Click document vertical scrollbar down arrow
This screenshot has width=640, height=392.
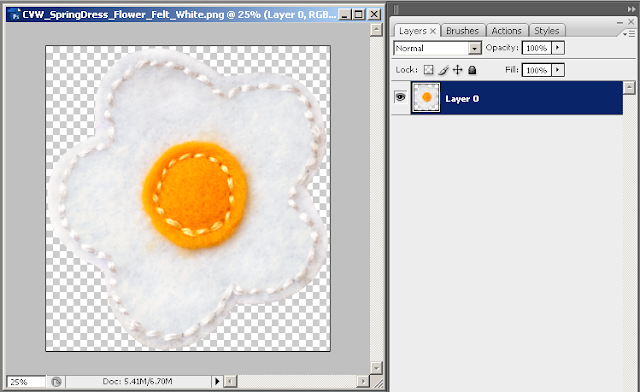coord(376,368)
